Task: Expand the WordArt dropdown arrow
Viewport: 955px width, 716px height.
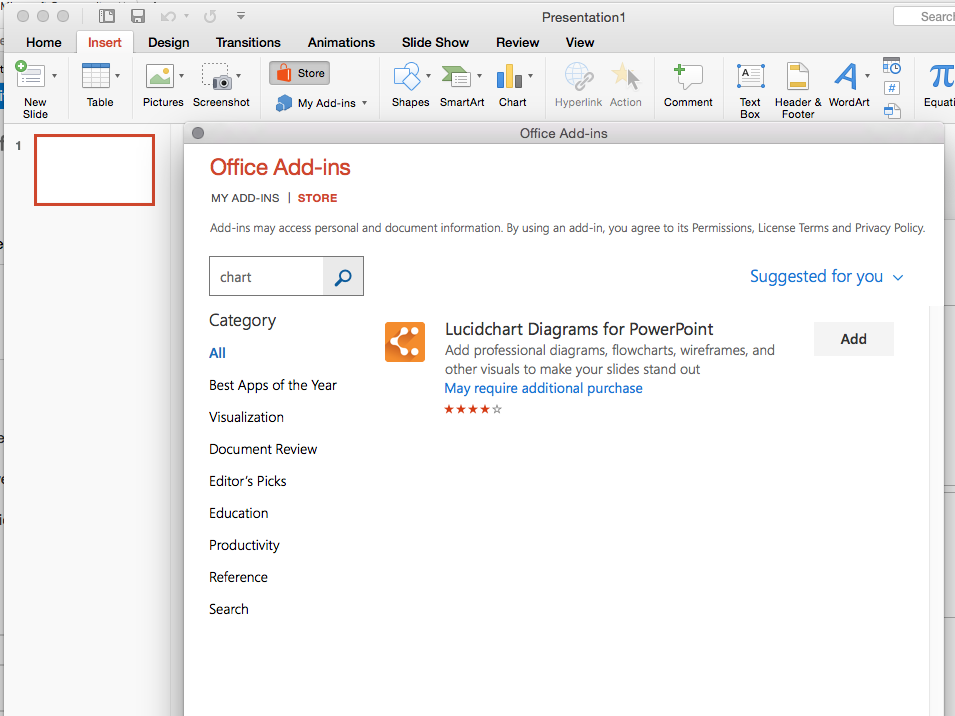Action: click(867, 75)
